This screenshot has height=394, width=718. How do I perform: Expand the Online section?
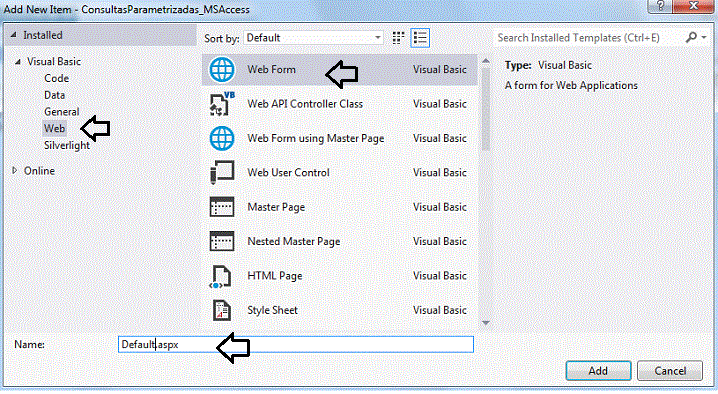(15, 170)
